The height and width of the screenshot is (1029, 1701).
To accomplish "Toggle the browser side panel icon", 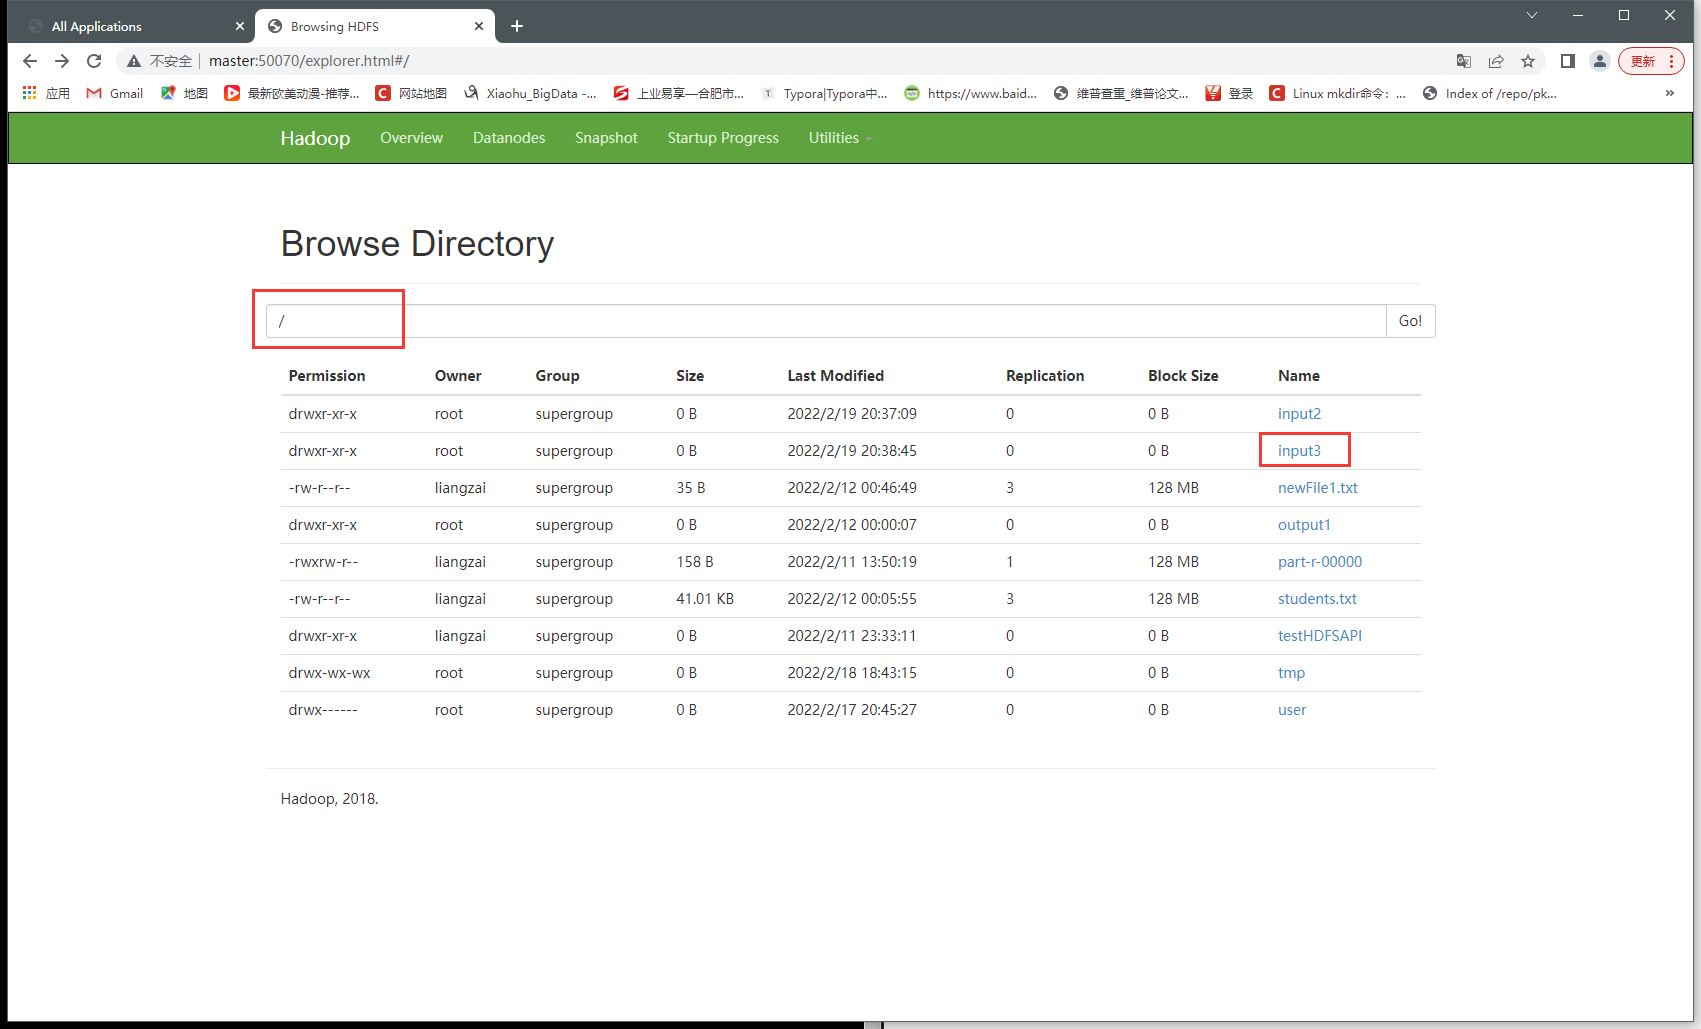I will tap(1568, 61).
